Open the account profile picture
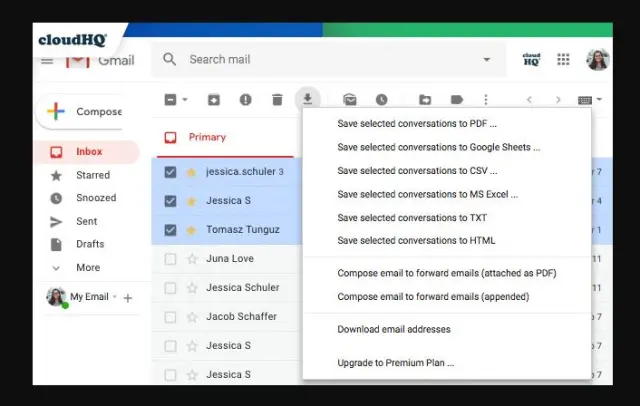Image resolution: width=640 pixels, height=406 pixels. click(598, 60)
